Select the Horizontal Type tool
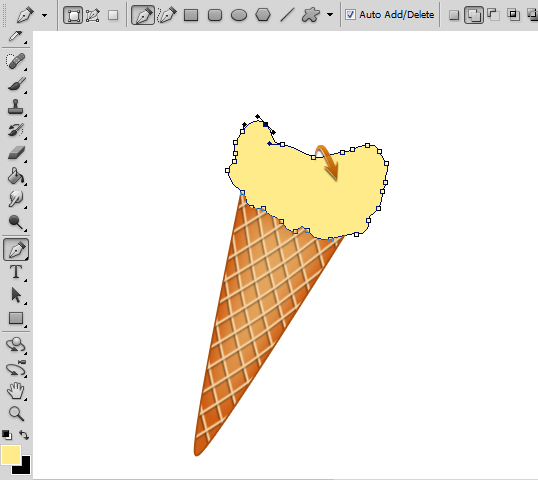538x480 pixels. [15, 272]
